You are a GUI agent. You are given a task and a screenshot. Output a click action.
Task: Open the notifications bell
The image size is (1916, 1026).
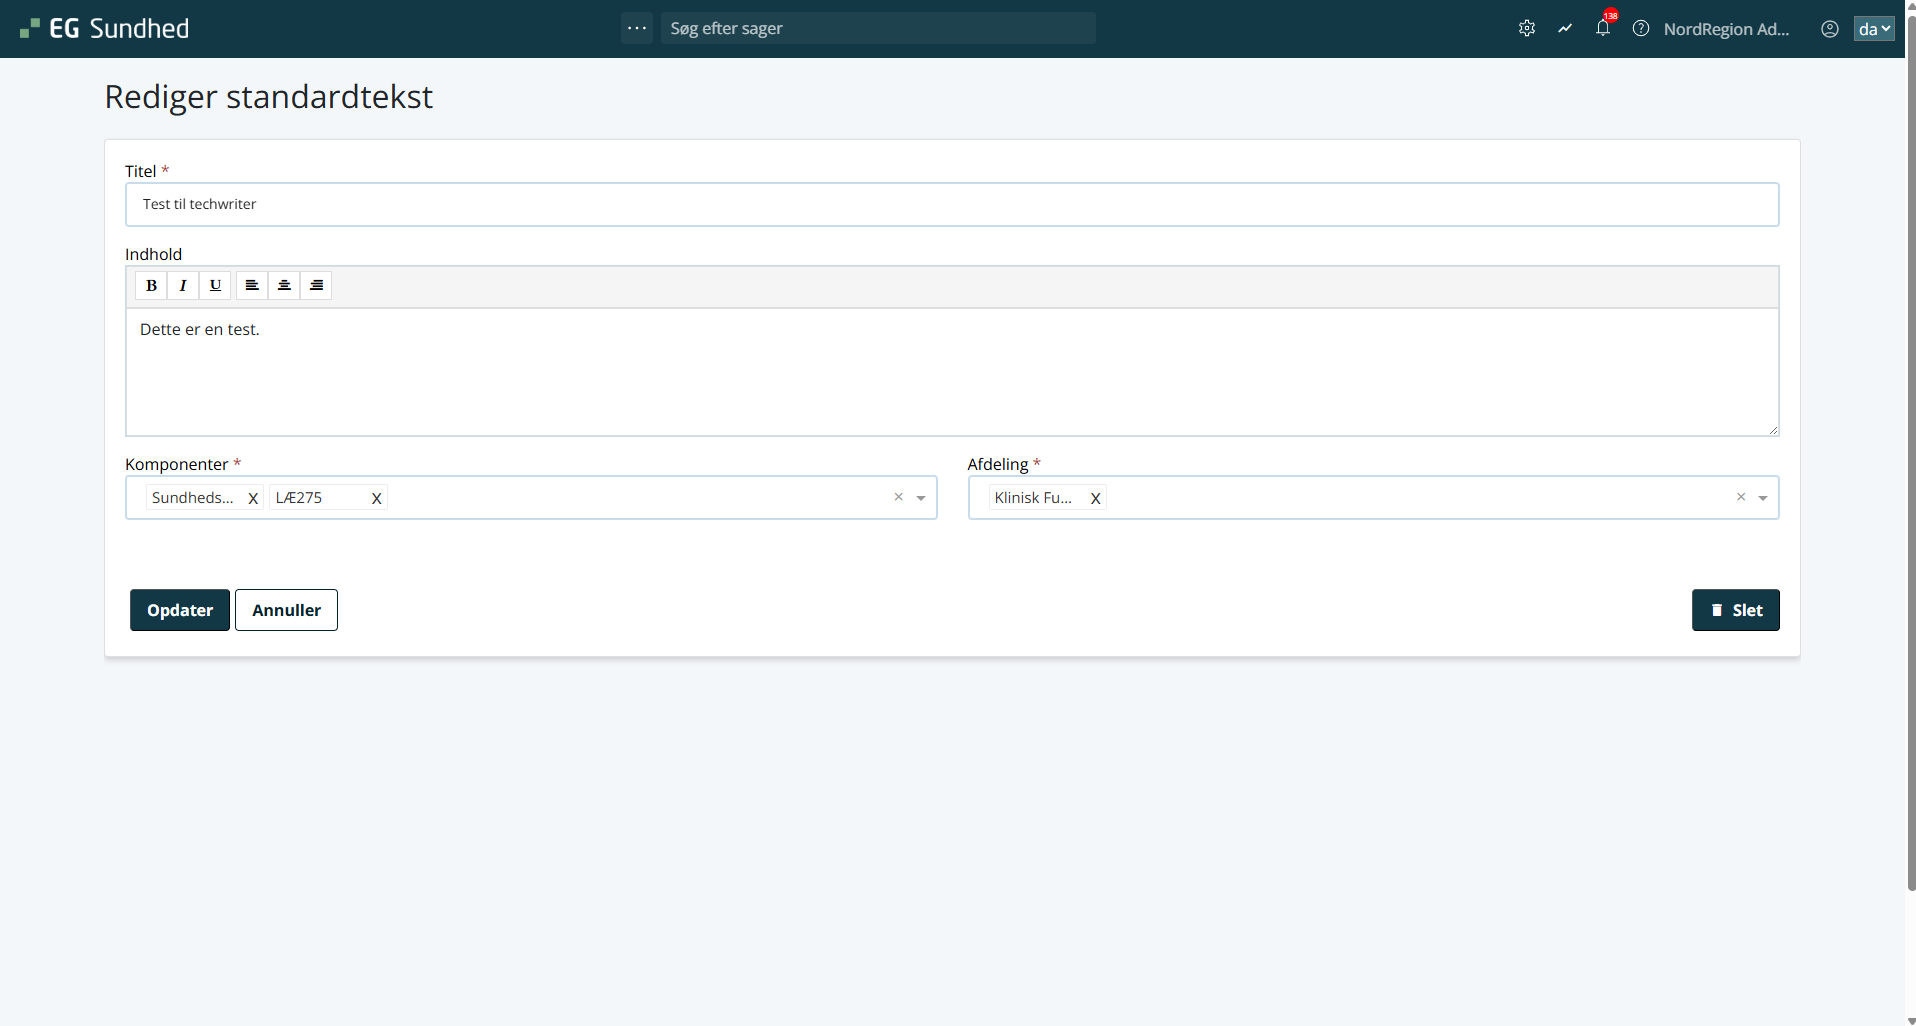coord(1602,29)
